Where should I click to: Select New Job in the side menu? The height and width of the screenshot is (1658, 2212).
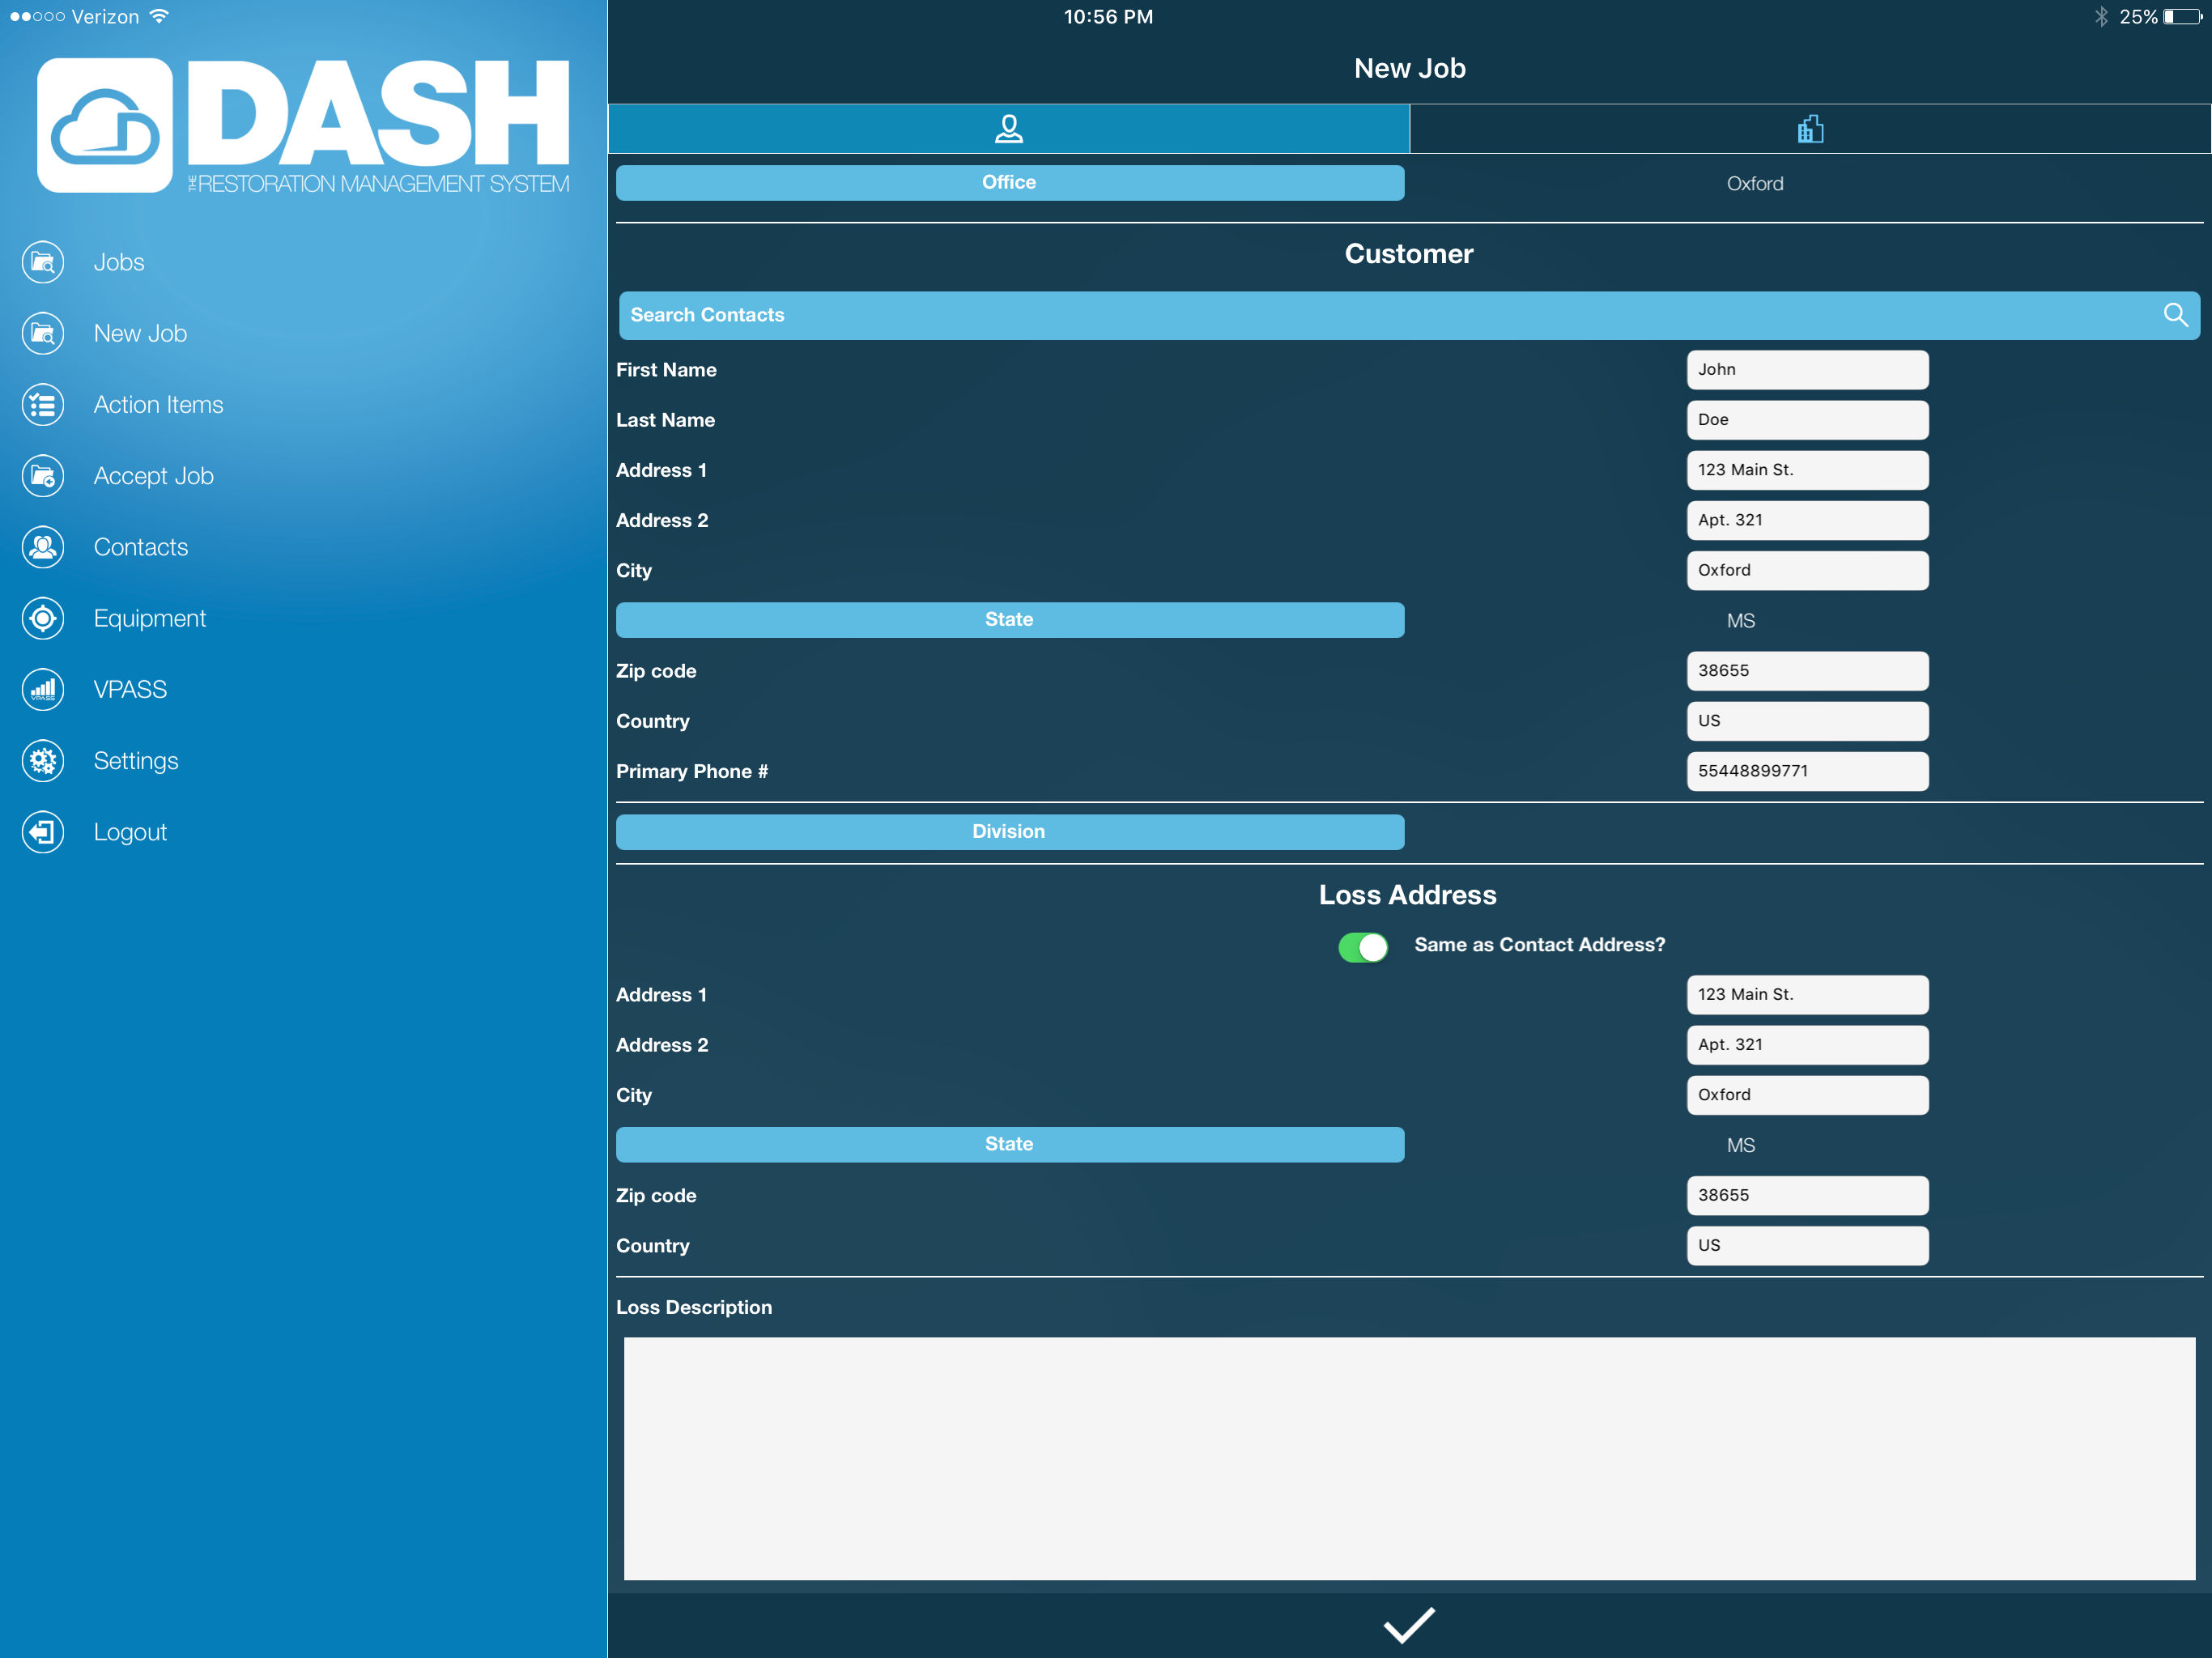[140, 333]
